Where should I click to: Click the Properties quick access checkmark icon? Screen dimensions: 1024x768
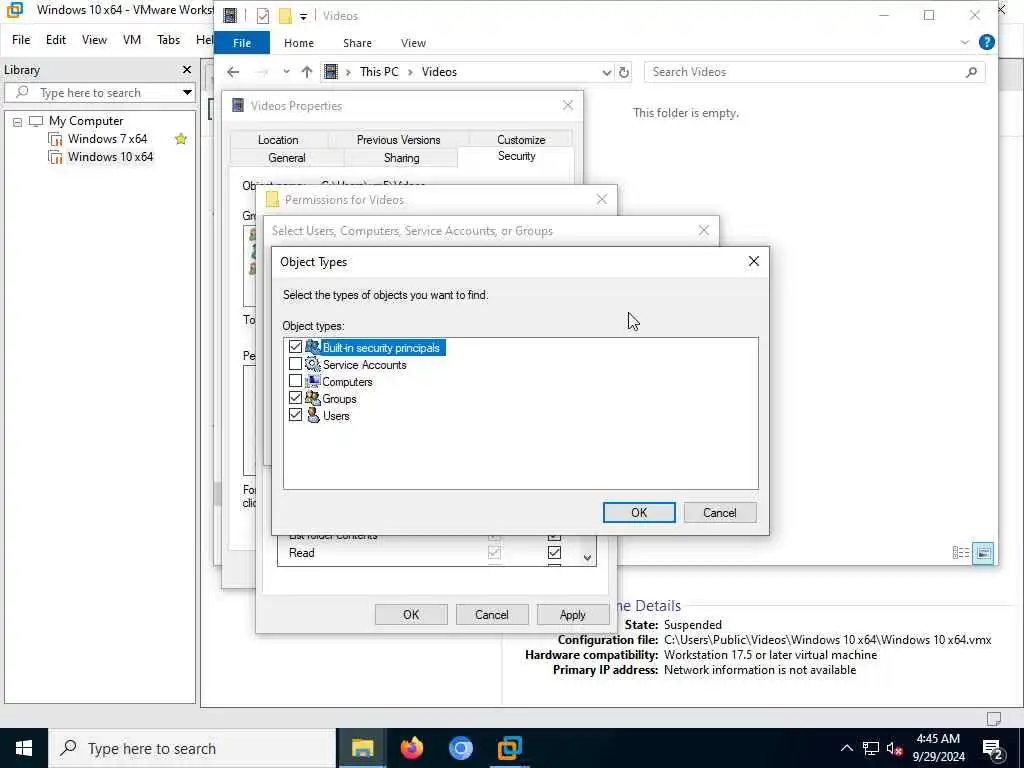pos(263,16)
